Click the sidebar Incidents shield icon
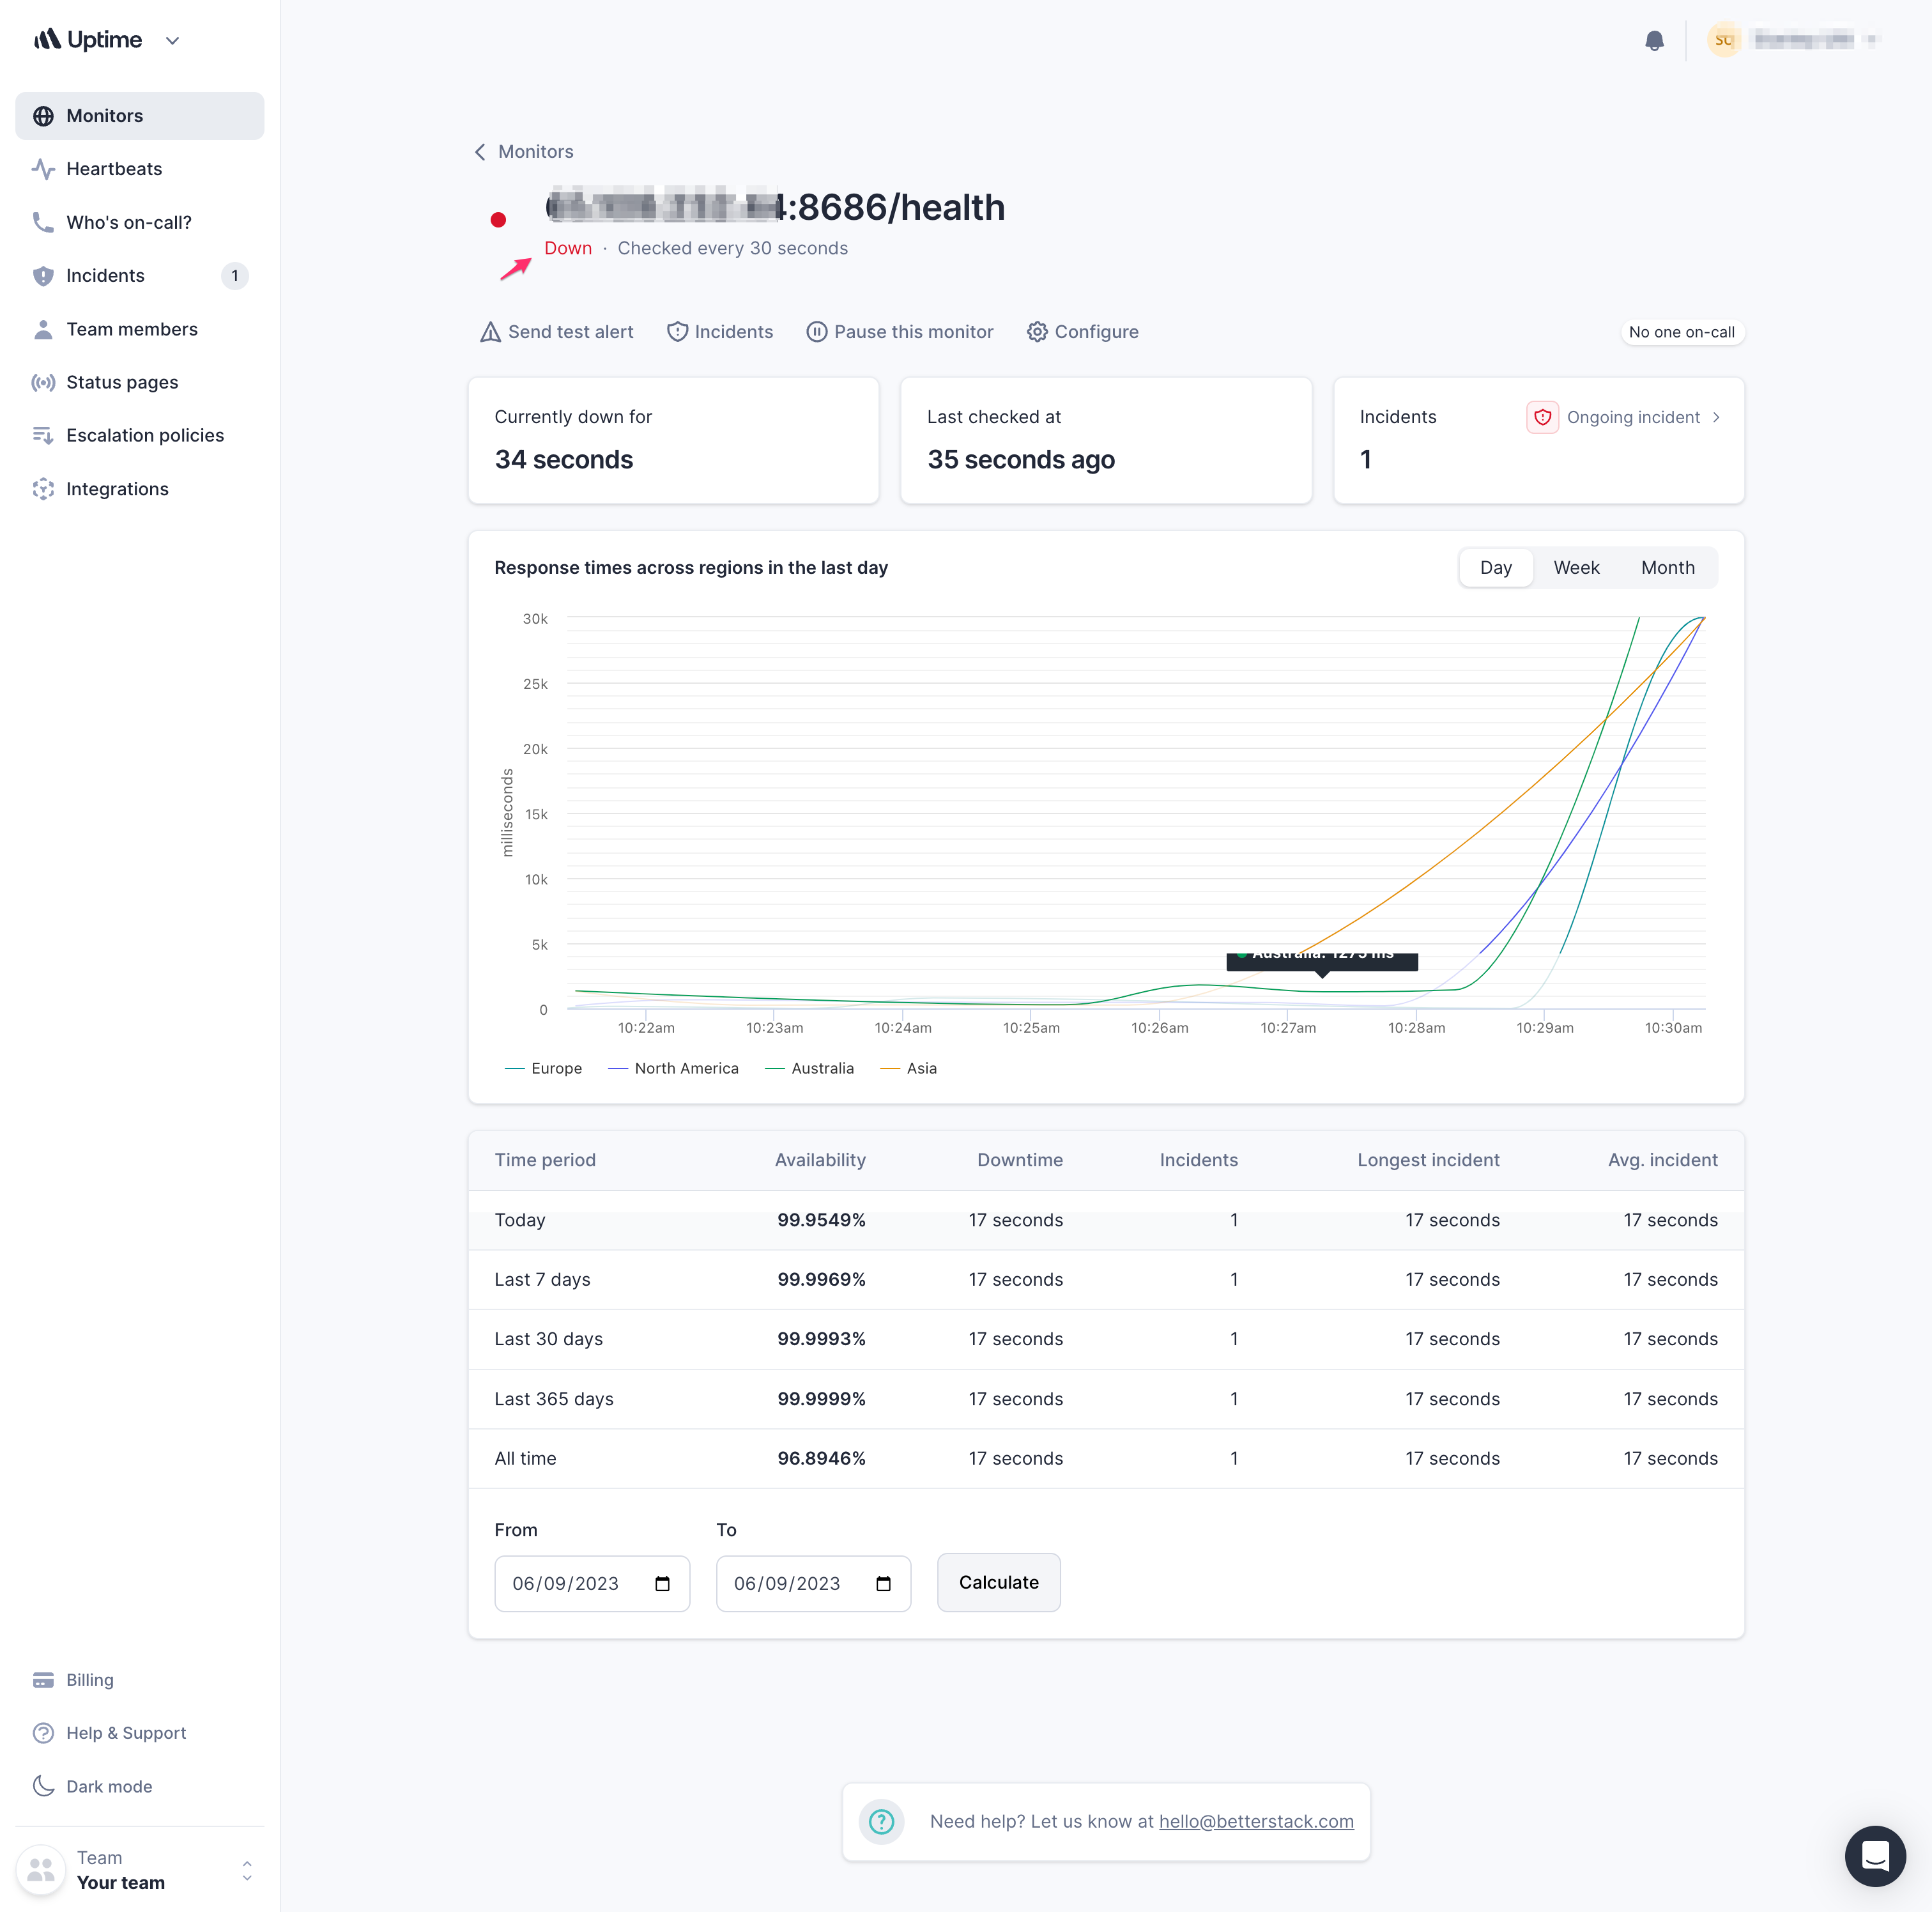 [43, 276]
